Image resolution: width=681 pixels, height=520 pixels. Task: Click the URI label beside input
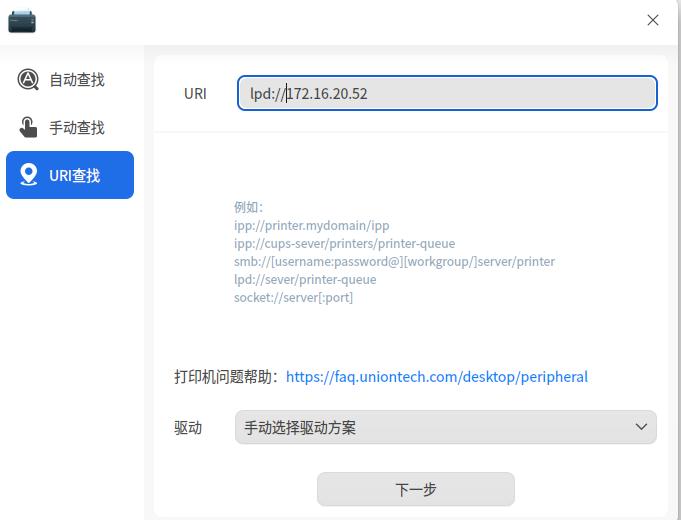point(195,93)
